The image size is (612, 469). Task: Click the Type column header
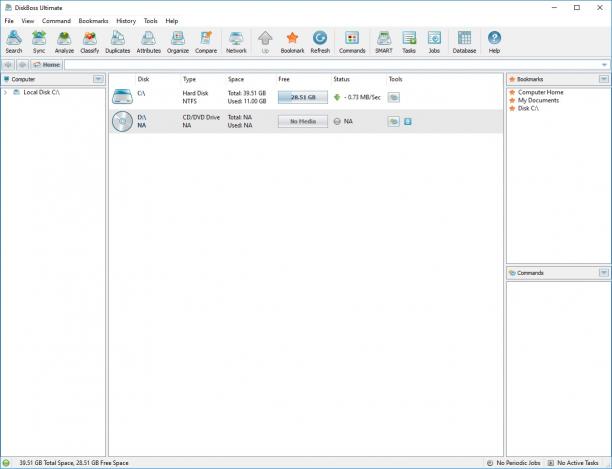pos(189,79)
